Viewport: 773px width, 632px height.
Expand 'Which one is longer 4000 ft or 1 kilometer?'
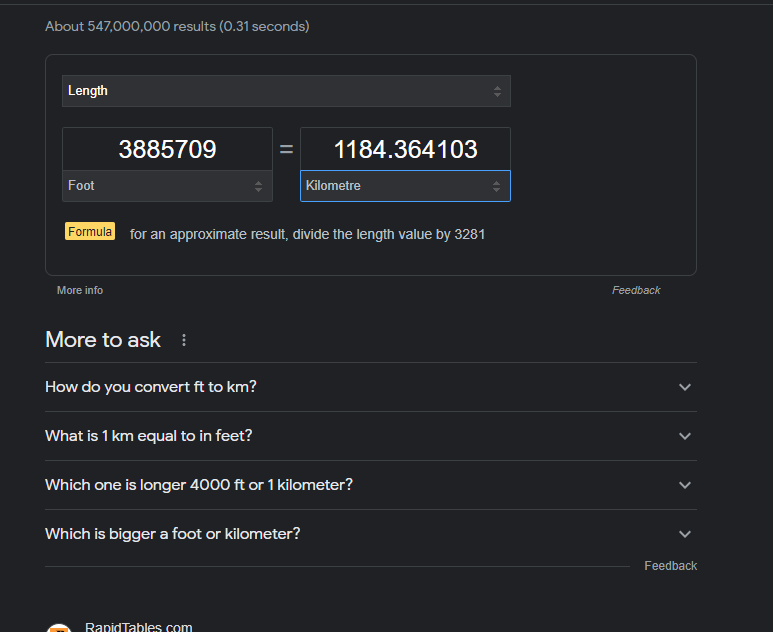point(199,485)
